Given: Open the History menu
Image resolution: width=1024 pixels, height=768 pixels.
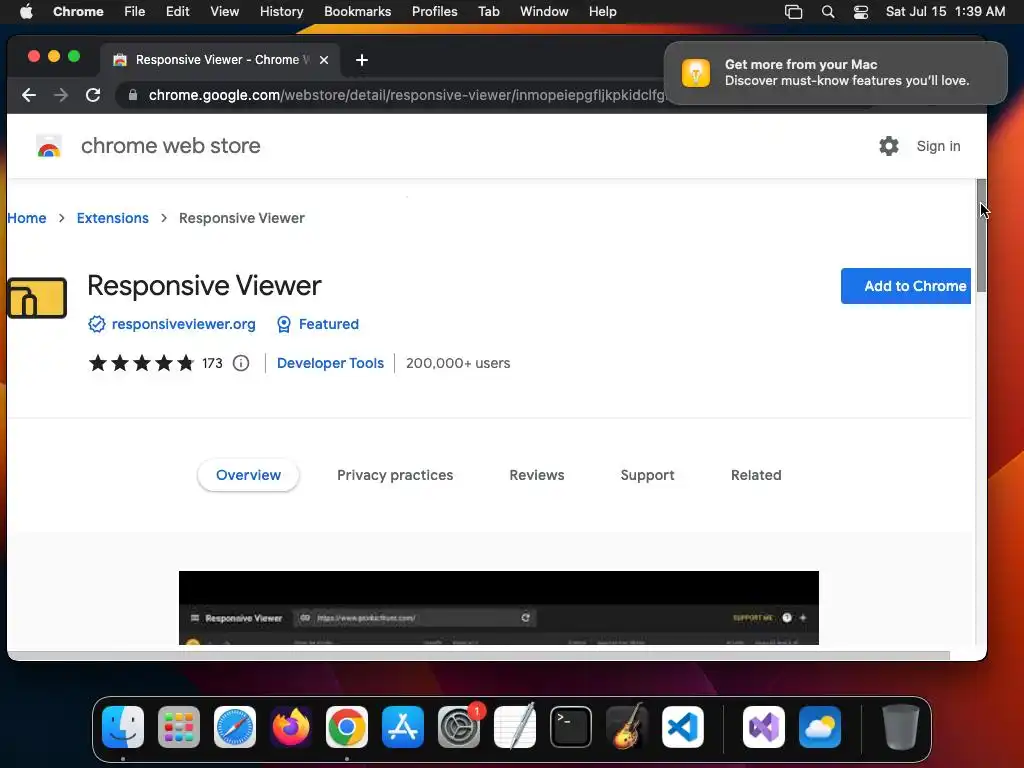Looking at the screenshot, I should [281, 12].
